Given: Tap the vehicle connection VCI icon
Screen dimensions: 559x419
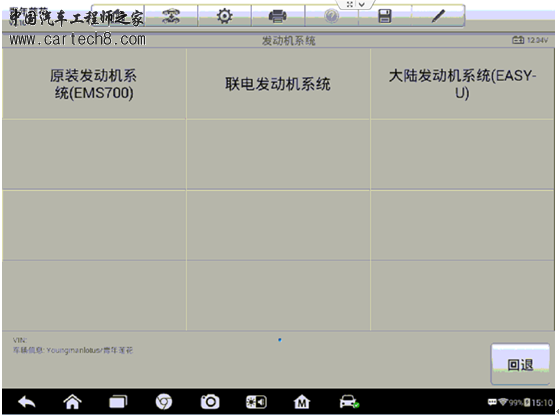Looking at the screenshot, I should (349, 402).
